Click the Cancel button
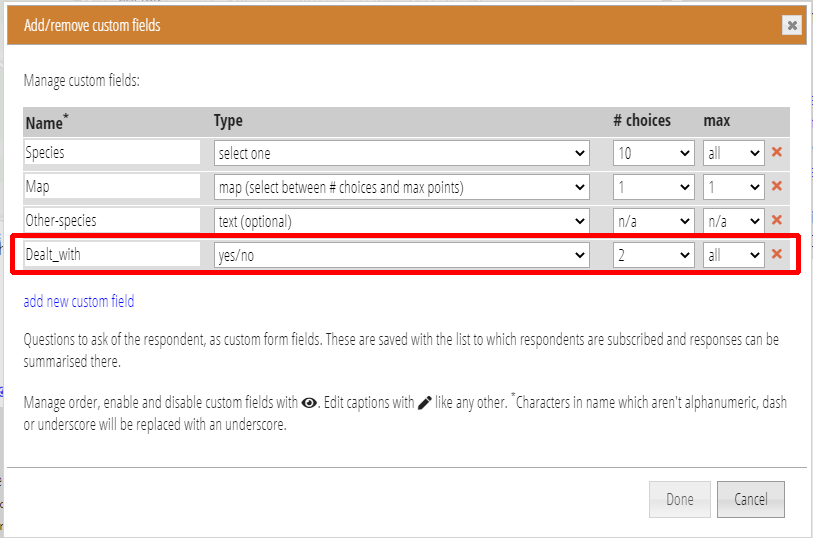The image size is (813, 538). point(751,499)
